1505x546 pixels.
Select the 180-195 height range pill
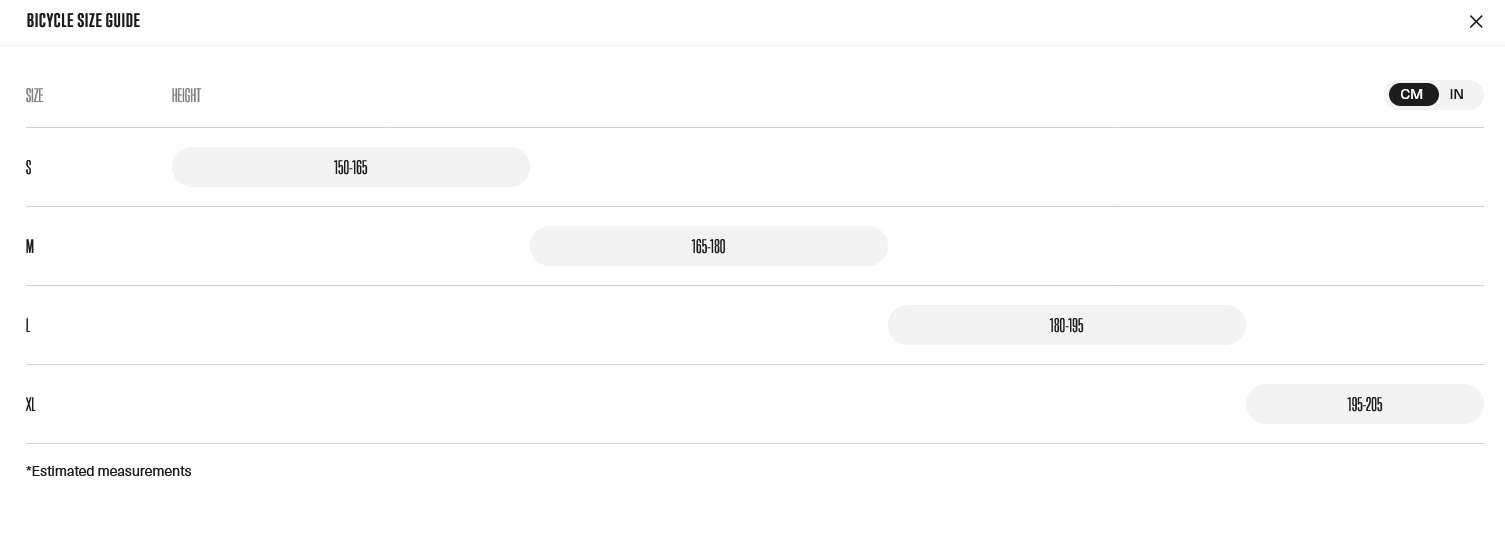coord(1067,325)
